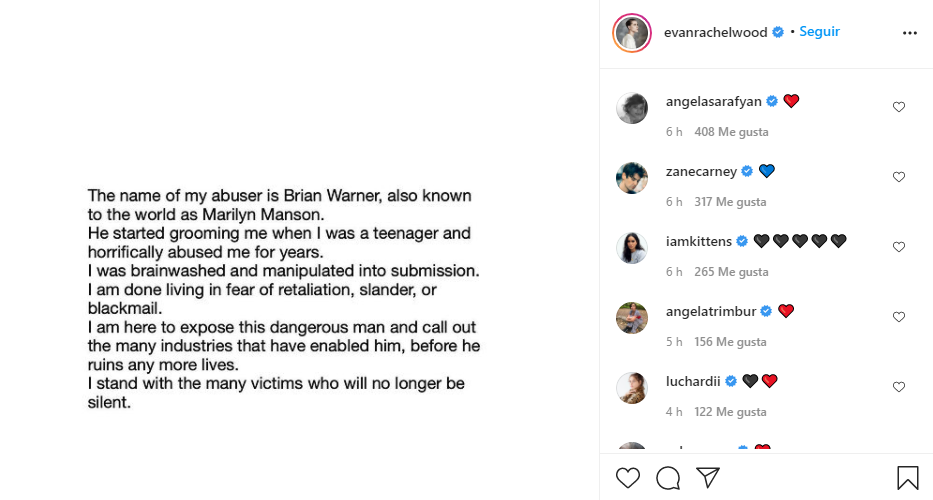Heart the comment by angelatrimbur
Image resolution: width=933 pixels, height=500 pixels.
[898, 317]
